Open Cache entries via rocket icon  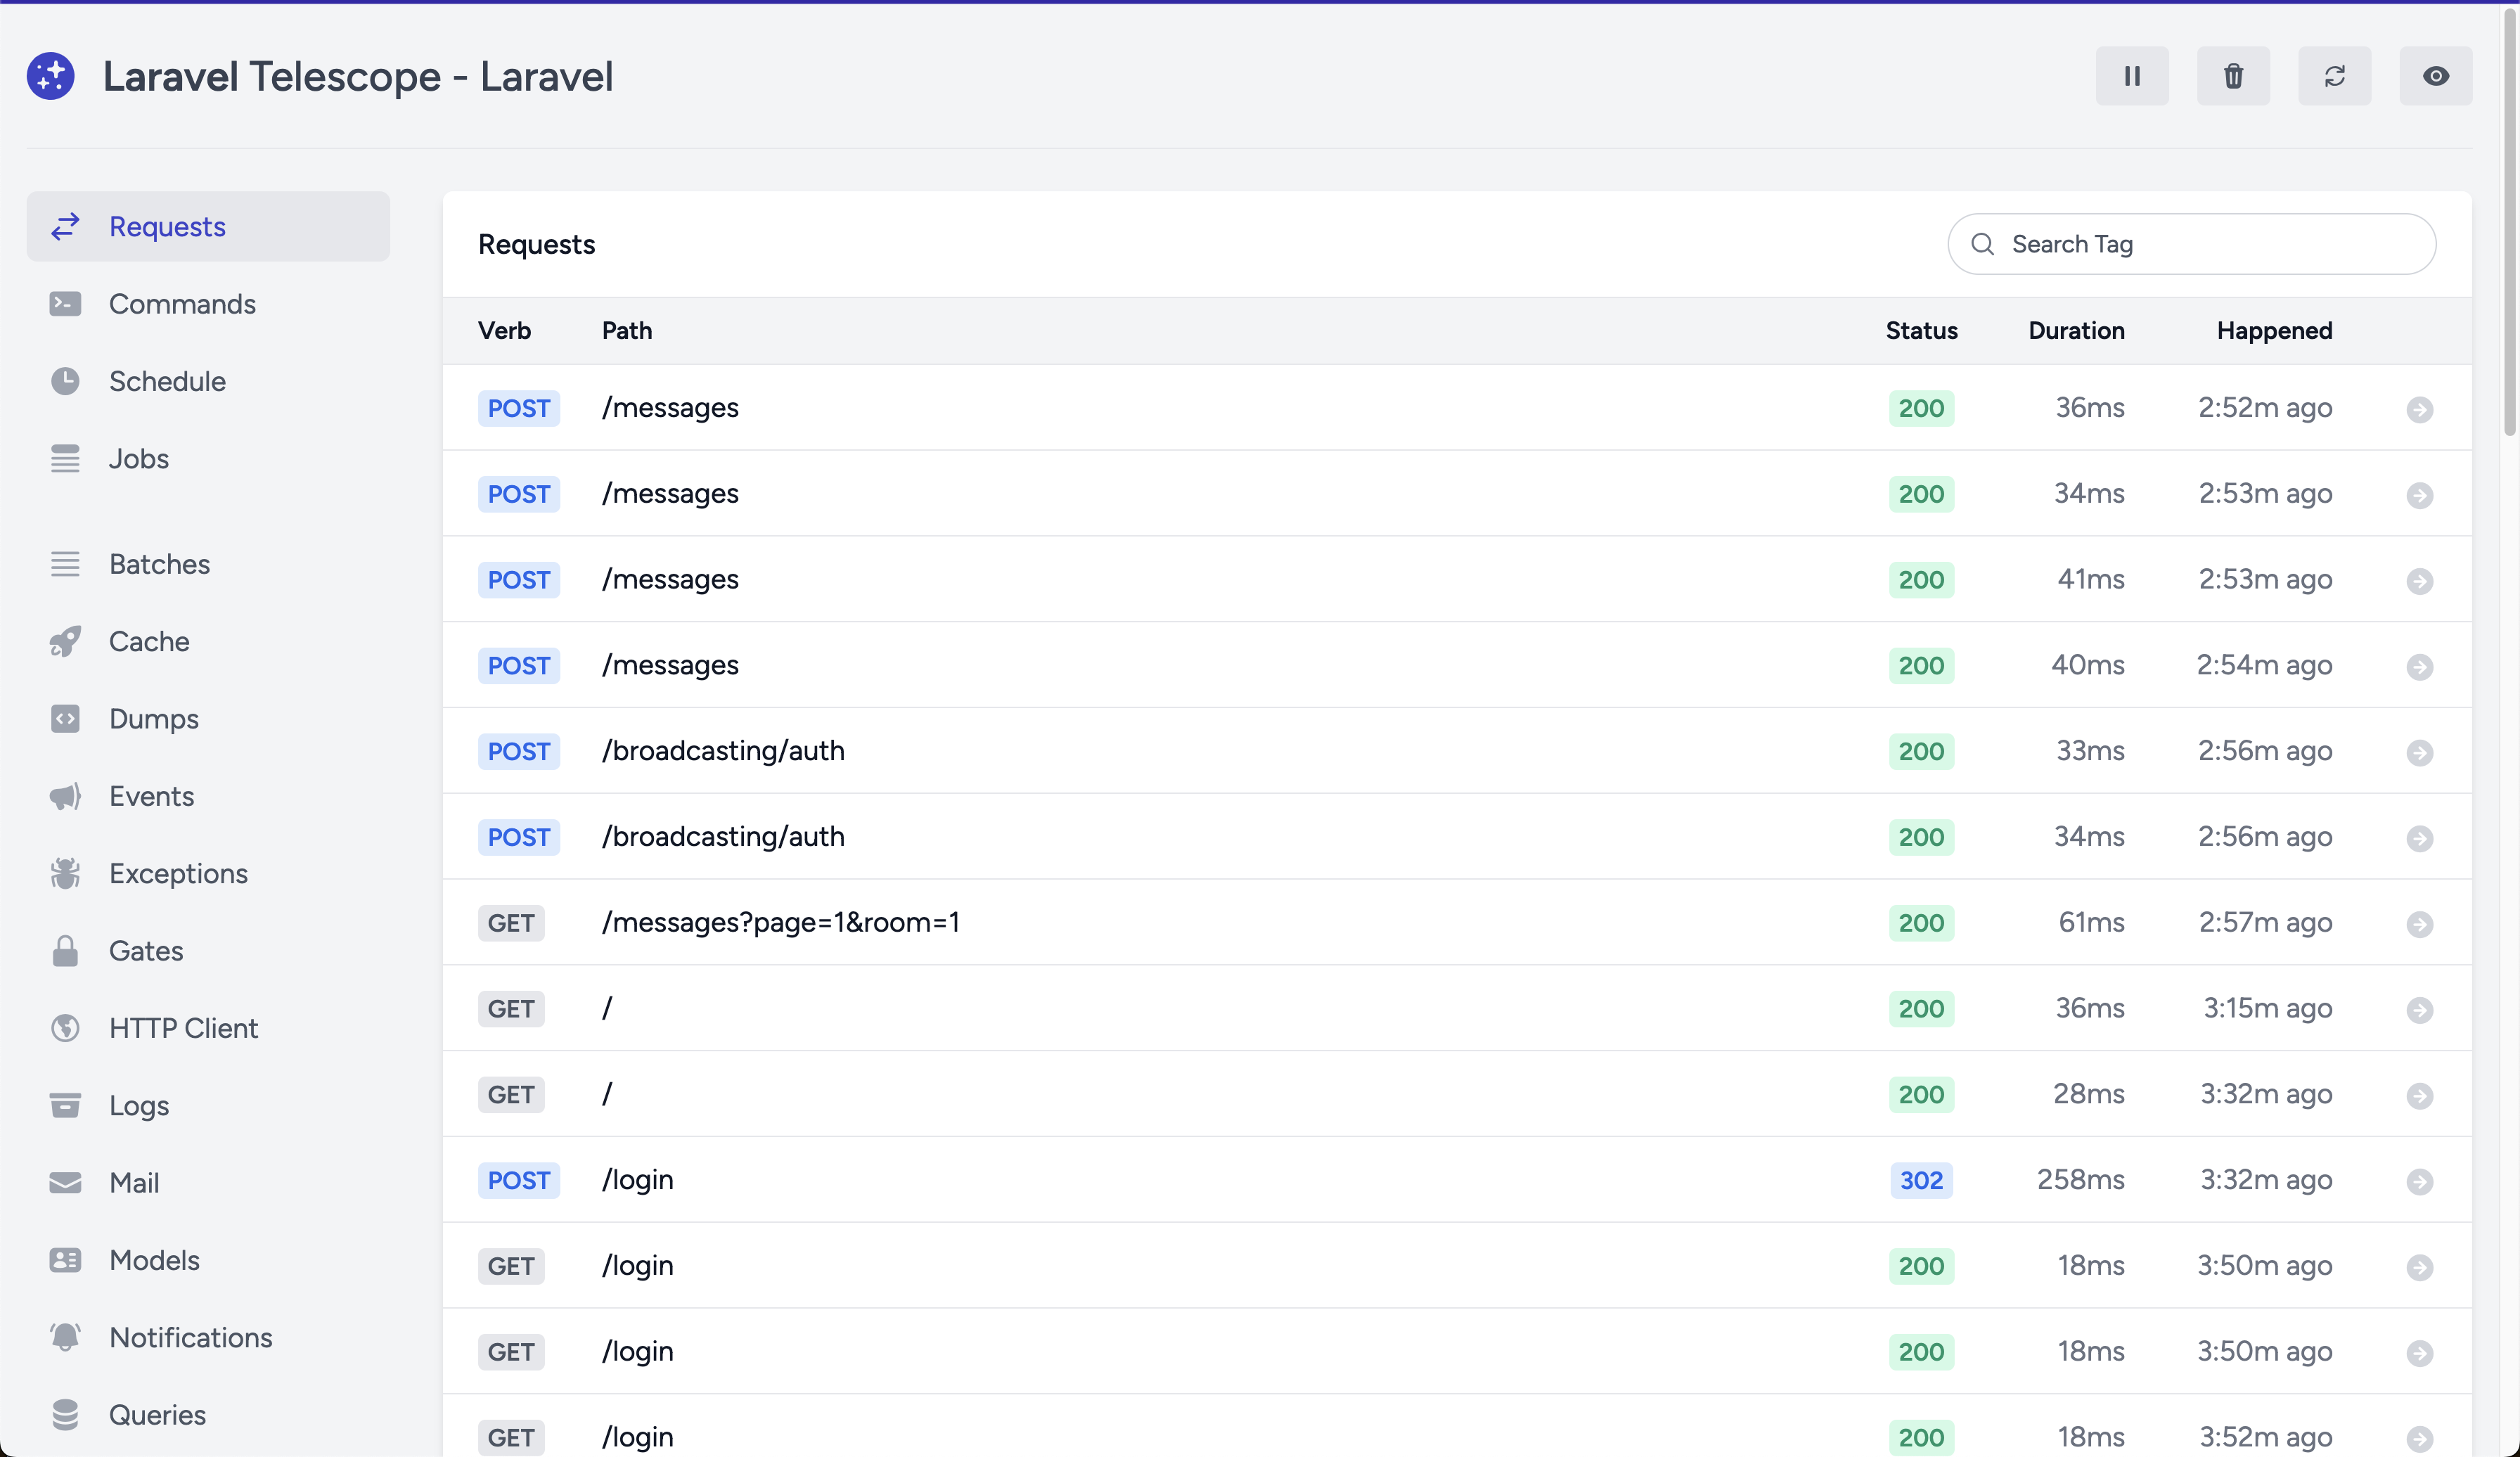tap(66, 642)
